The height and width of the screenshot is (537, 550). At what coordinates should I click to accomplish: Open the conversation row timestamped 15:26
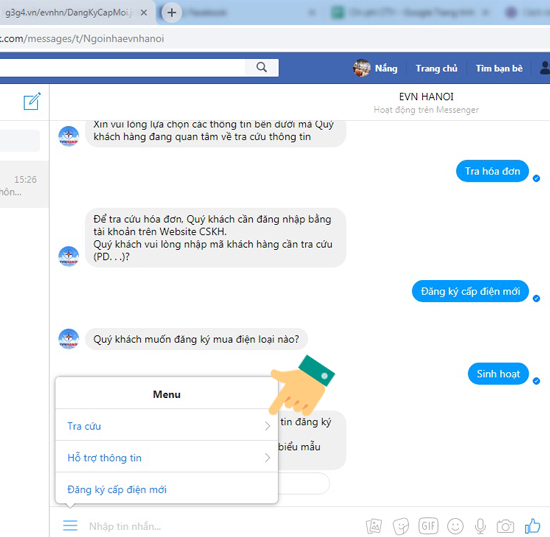pos(25,185)
